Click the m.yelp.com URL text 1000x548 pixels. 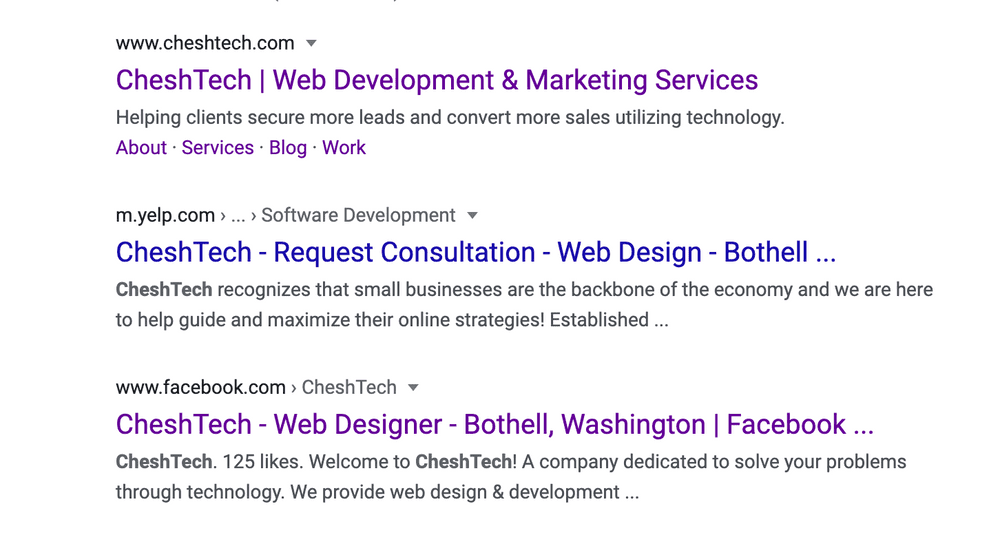point(165,216)
